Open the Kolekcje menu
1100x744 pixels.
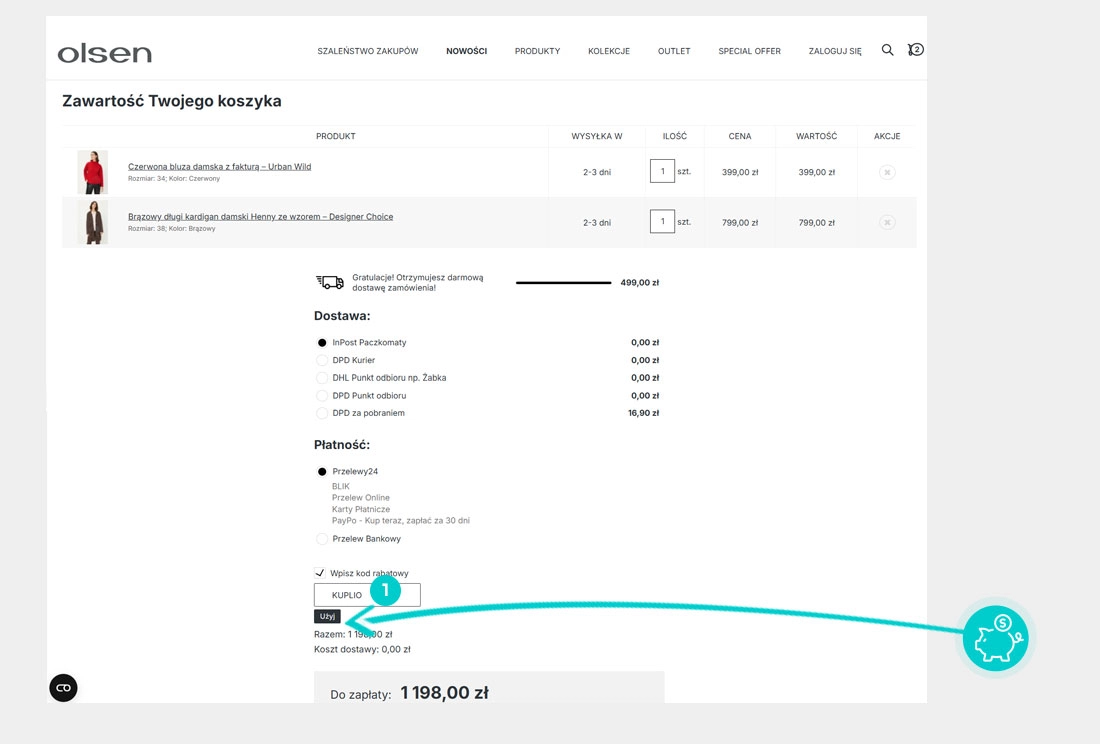coord(609,51)
